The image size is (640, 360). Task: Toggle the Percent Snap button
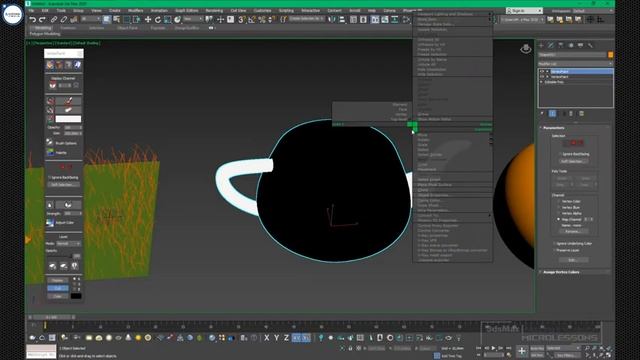point(262,20)
